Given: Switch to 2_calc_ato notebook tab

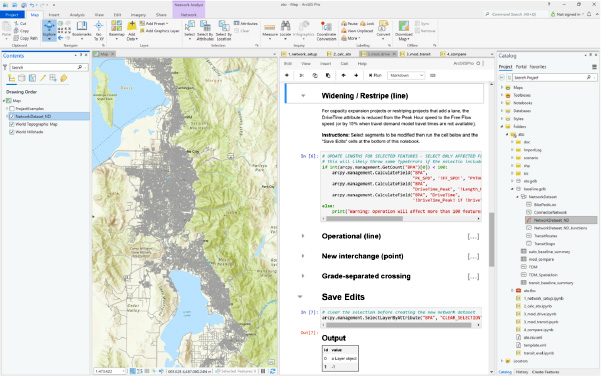Looking at the screenshot, I should [x=342, y=54].
